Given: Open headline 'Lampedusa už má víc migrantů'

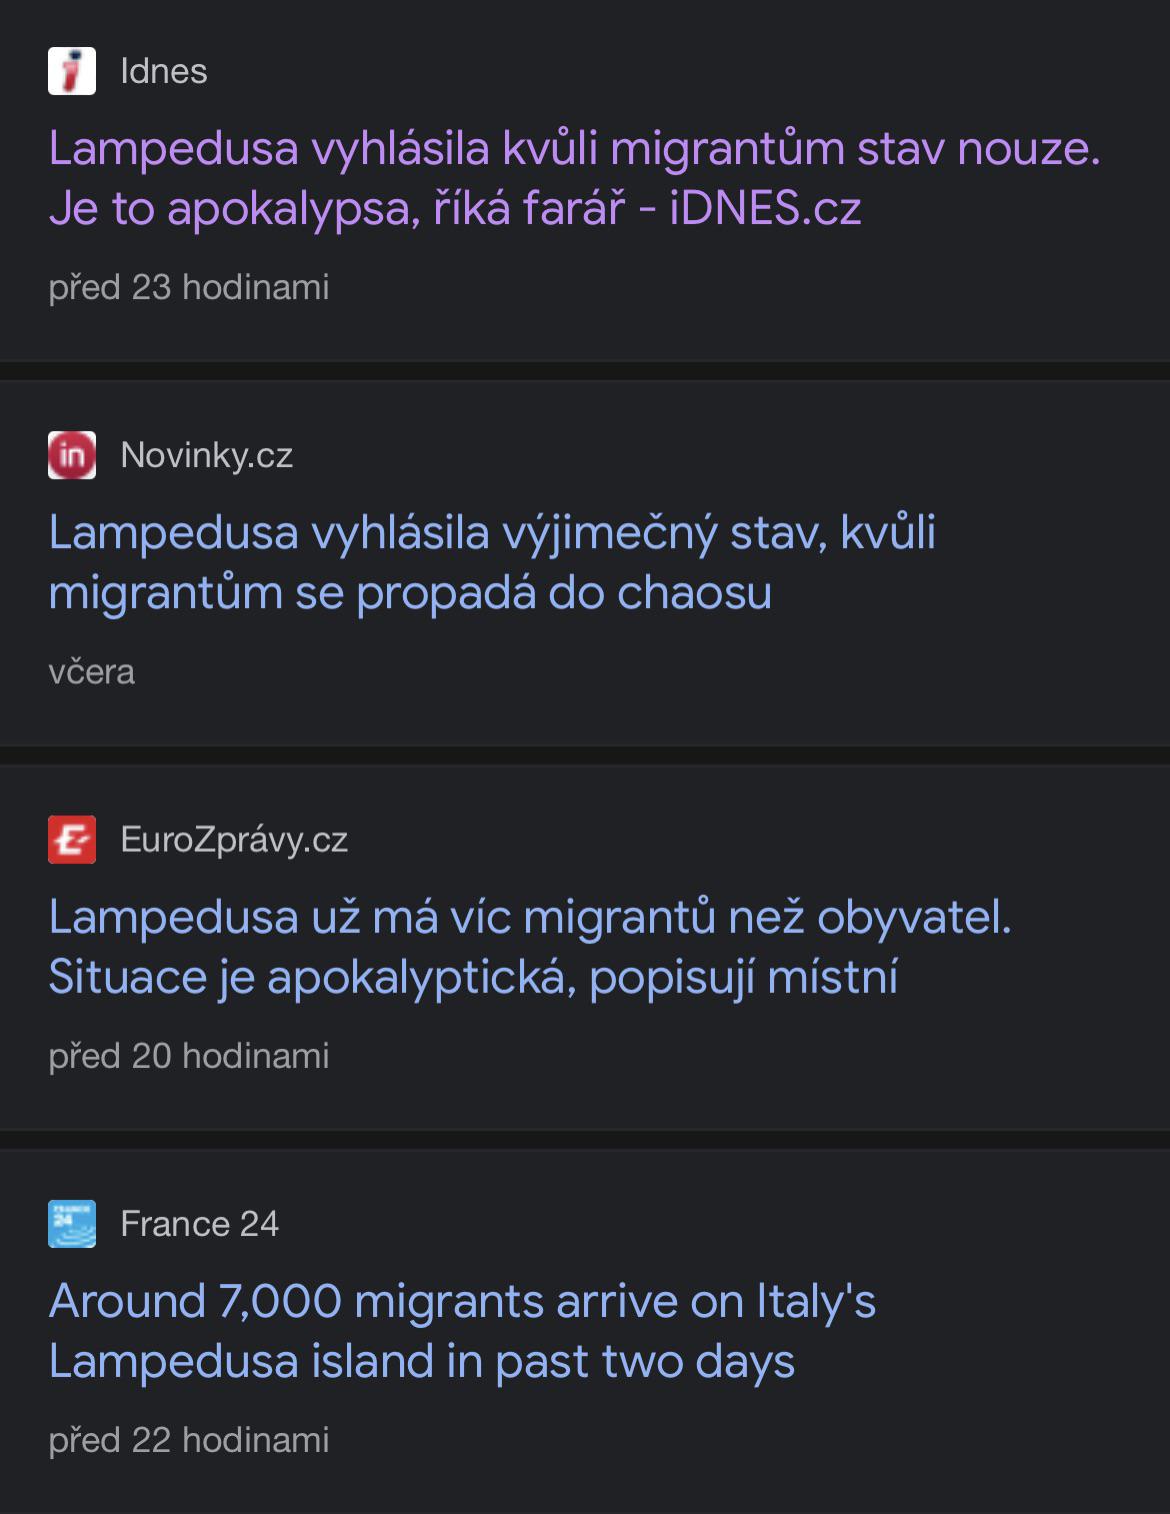Looking at the screenshot, I should click(x=530, y=946).
